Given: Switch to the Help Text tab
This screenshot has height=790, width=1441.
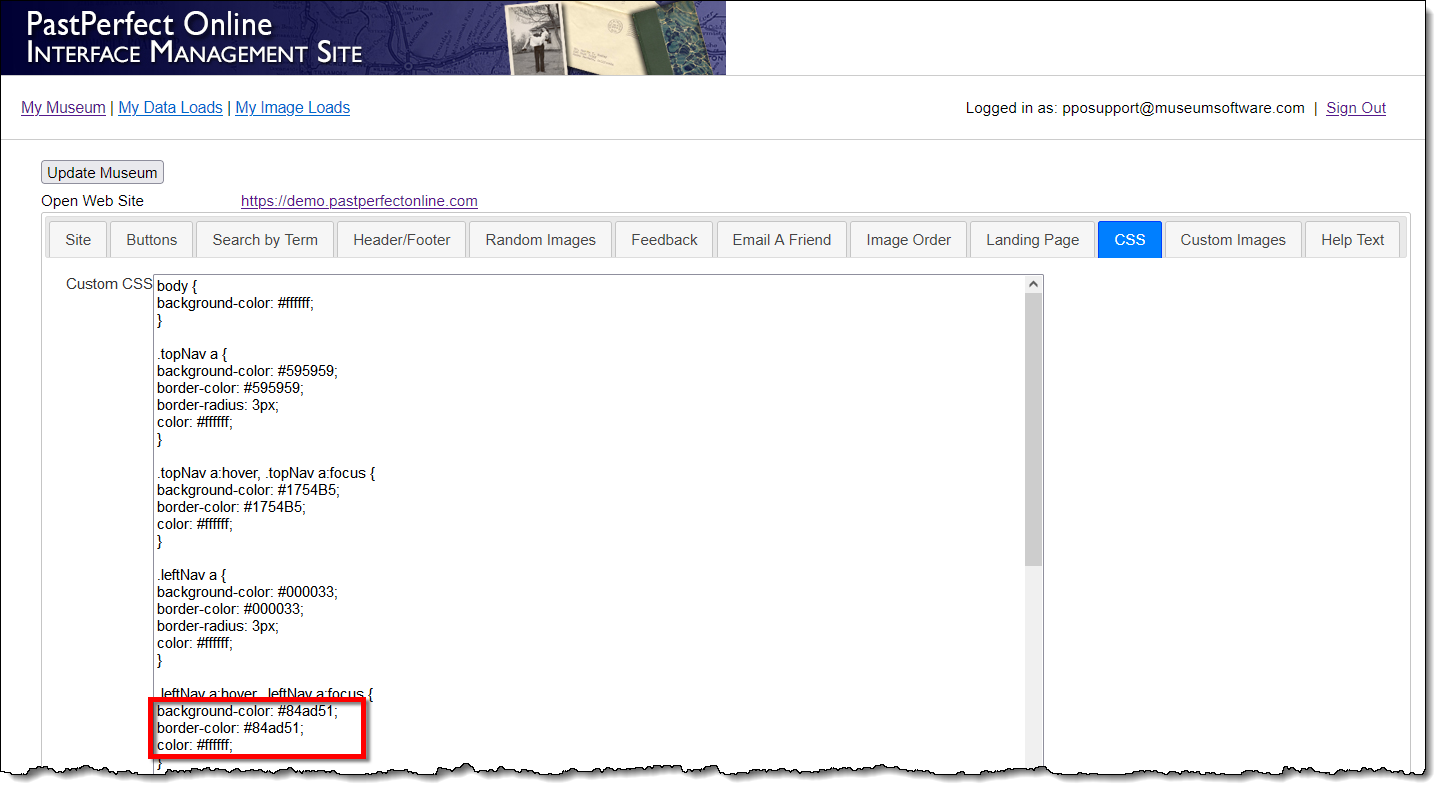Looking at the screenshot, I should pos(1352,239).
